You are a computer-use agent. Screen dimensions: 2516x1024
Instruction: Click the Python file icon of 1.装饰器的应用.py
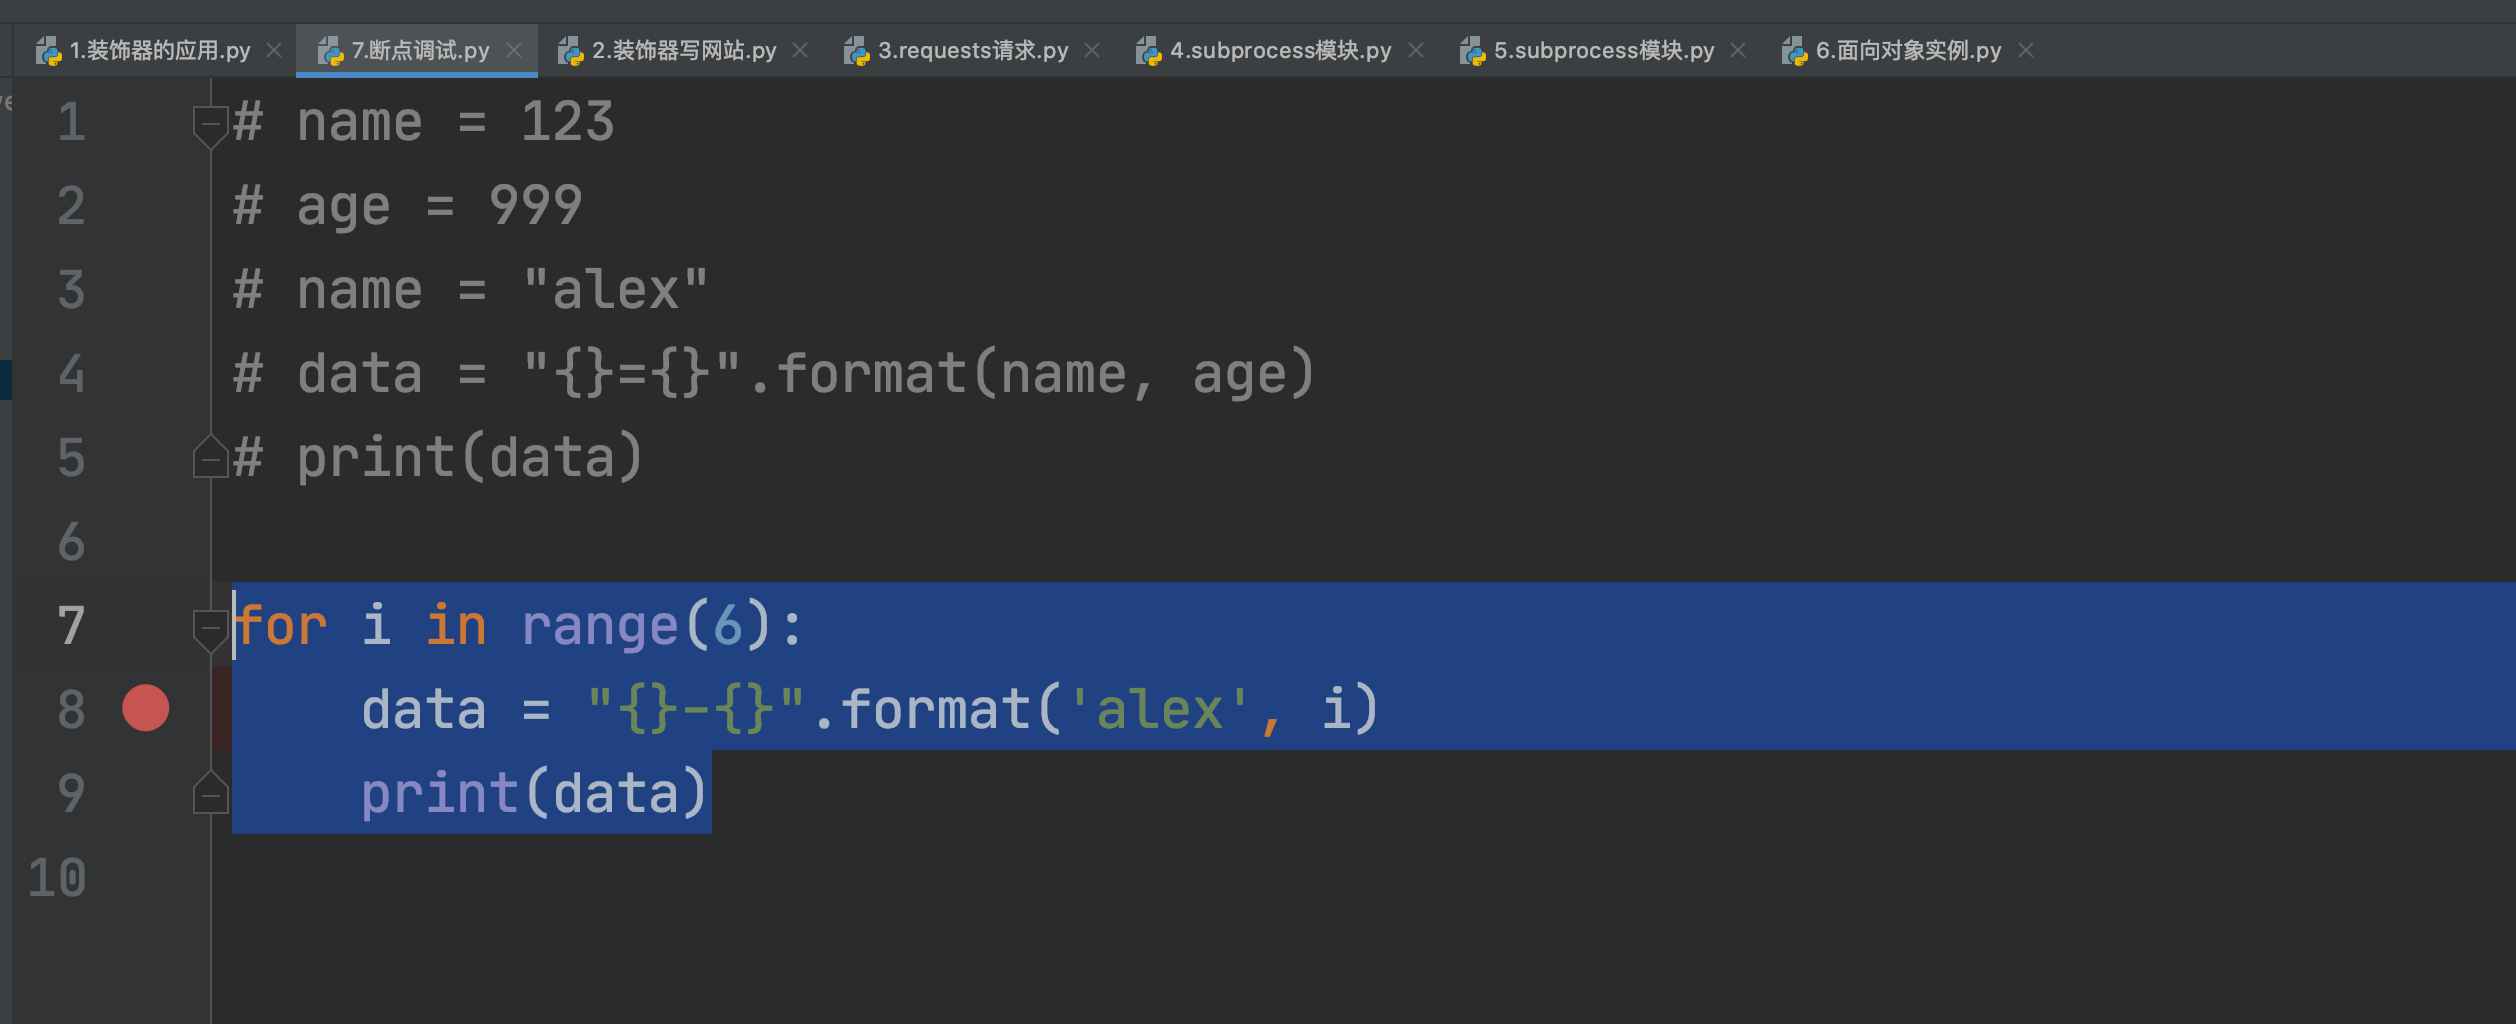click(48, 51)
